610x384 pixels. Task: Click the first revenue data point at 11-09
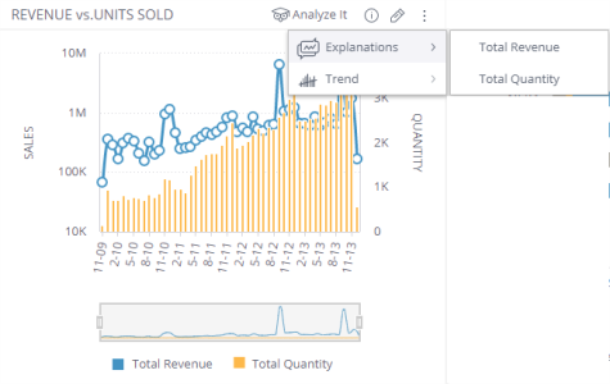[102, 182]
